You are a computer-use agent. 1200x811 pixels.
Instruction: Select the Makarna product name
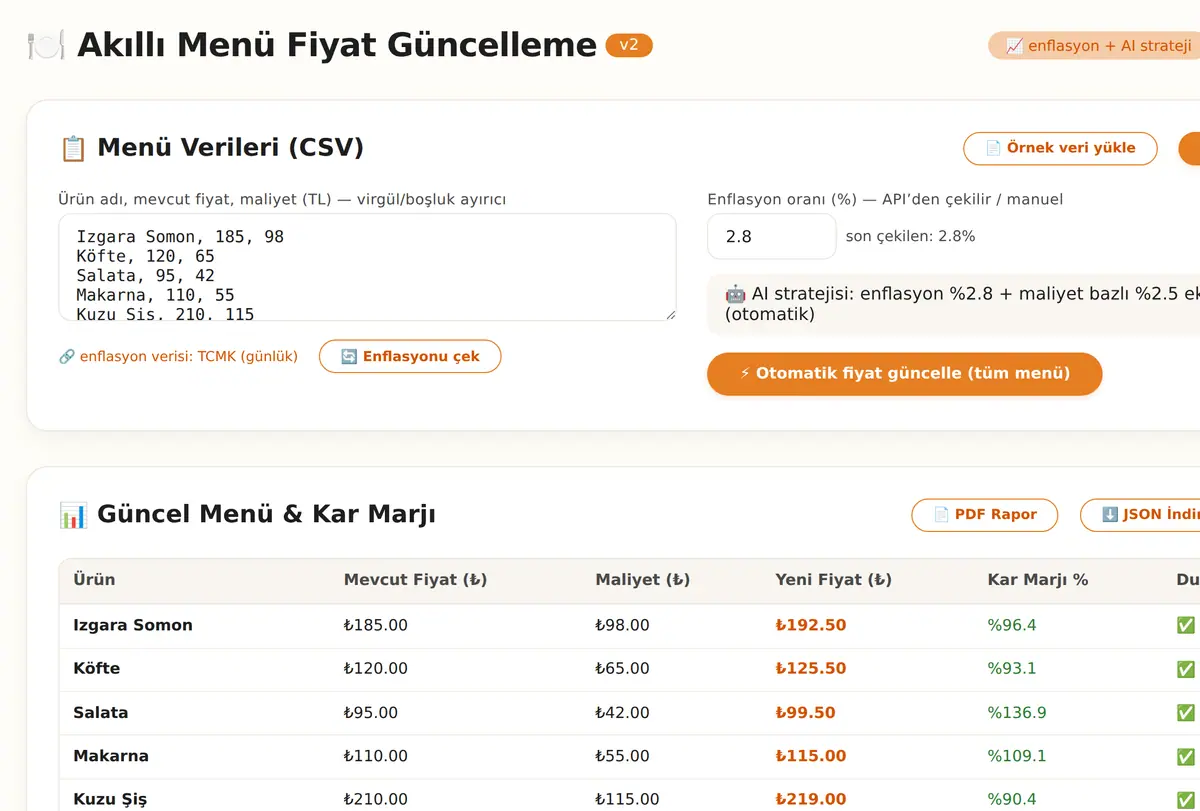[x=111, y=756]
